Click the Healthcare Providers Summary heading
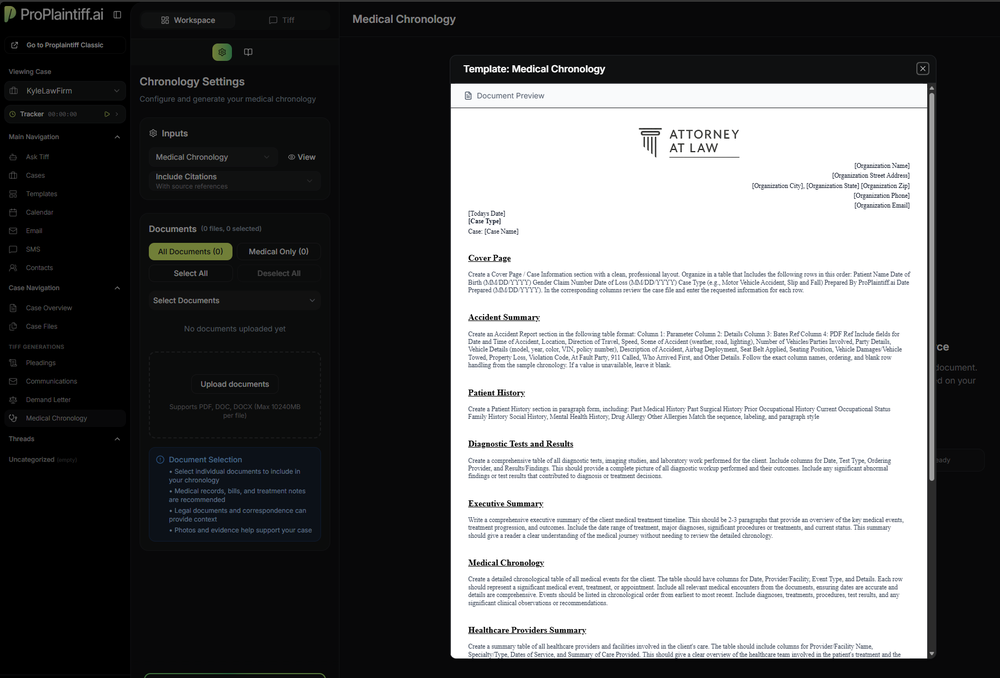 click(x=527, y=630)
